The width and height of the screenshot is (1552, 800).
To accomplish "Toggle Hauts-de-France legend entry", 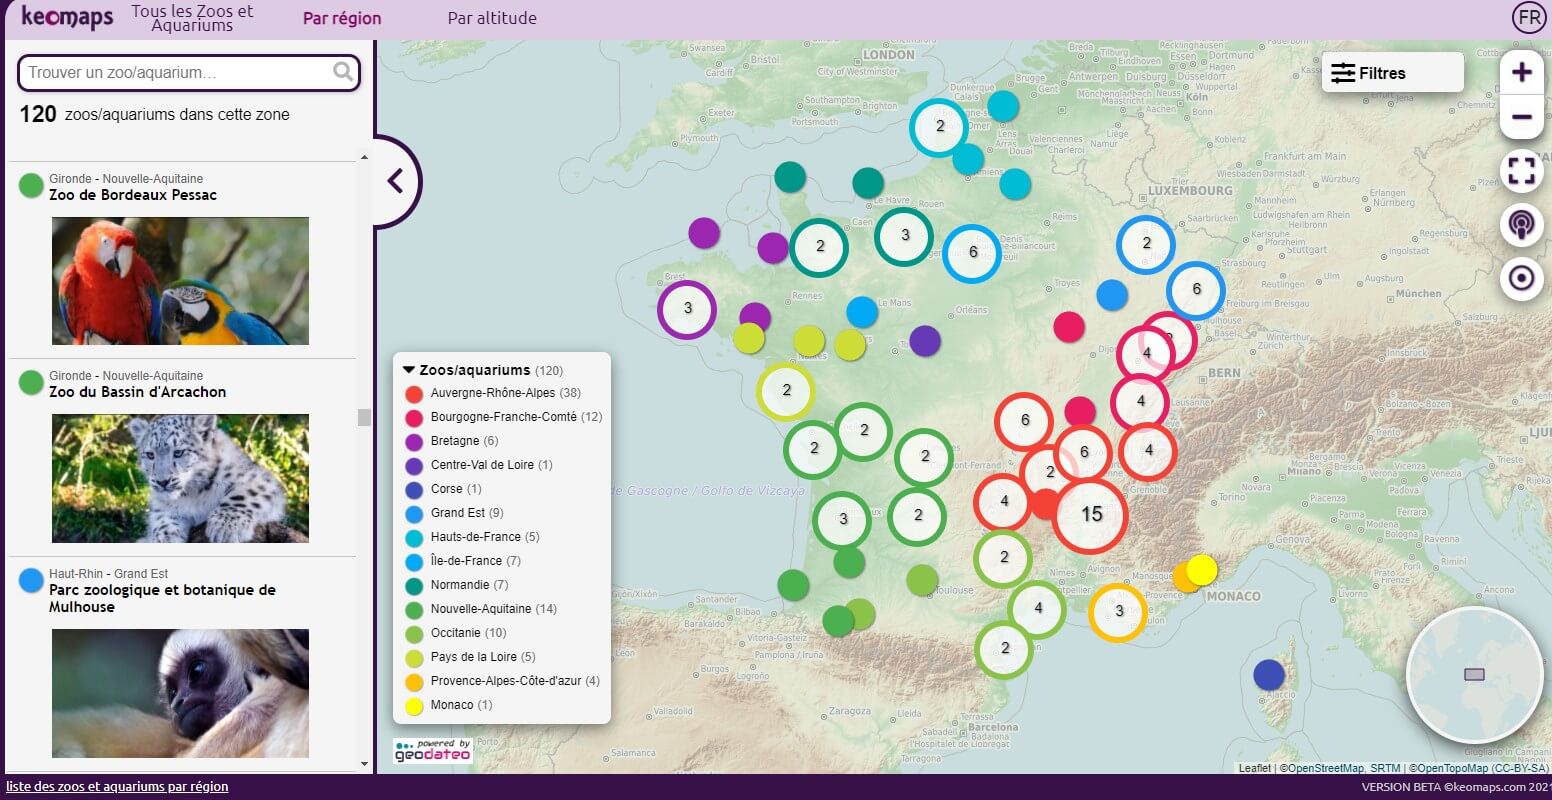I will [x=472, y=537].
